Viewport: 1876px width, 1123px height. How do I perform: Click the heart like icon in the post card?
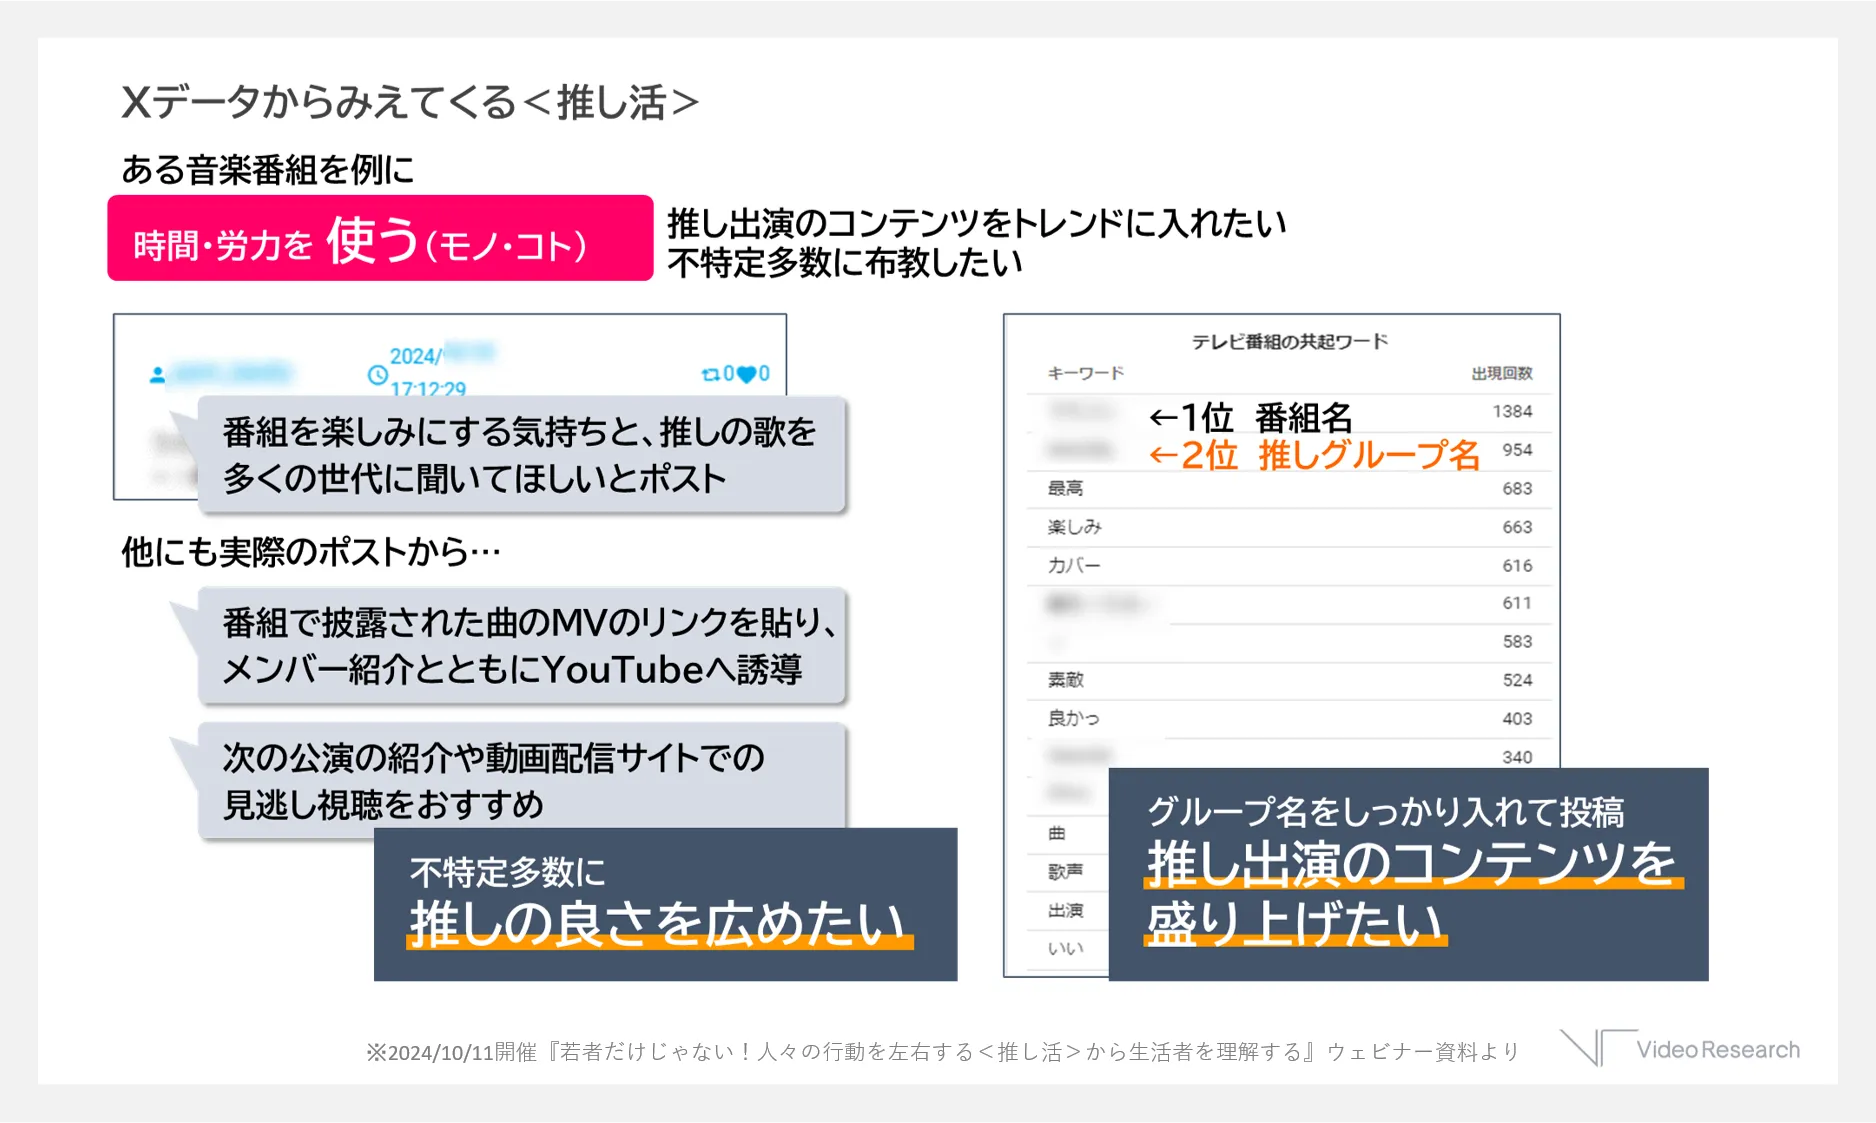click(x=746, y=375)
